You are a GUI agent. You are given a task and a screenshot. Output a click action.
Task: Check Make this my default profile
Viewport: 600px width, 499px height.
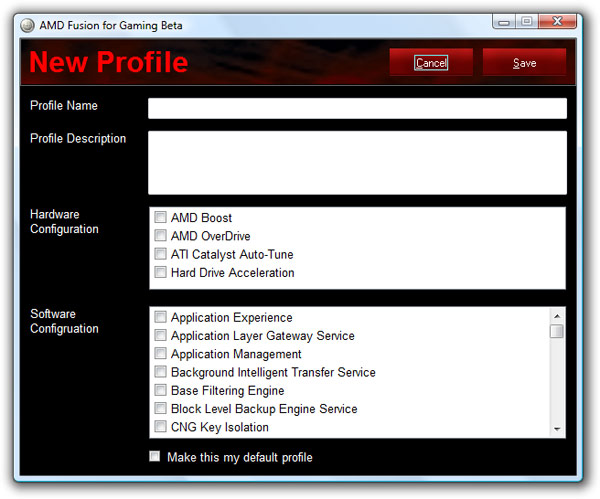pyautogui.click(x=155, y=456)
